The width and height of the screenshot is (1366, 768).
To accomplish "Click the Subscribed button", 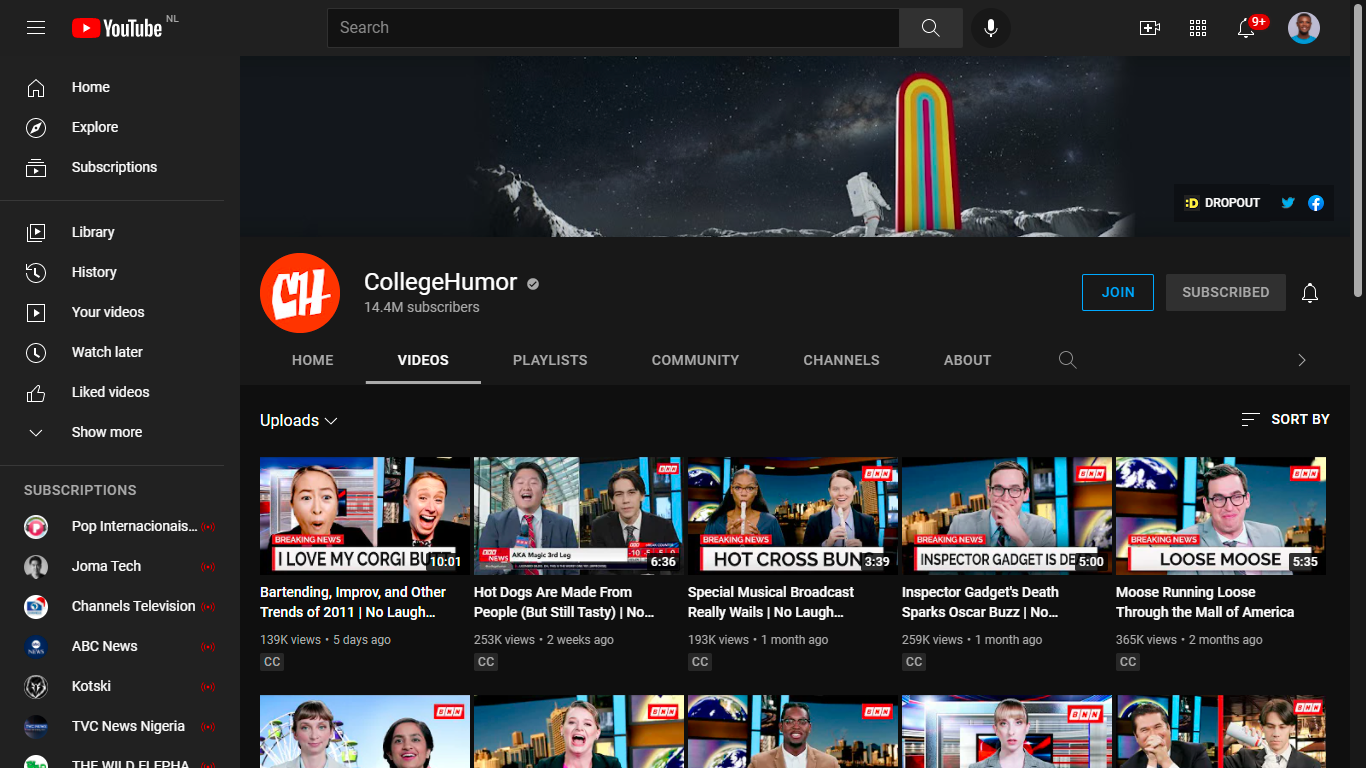I will point(1226,293).
